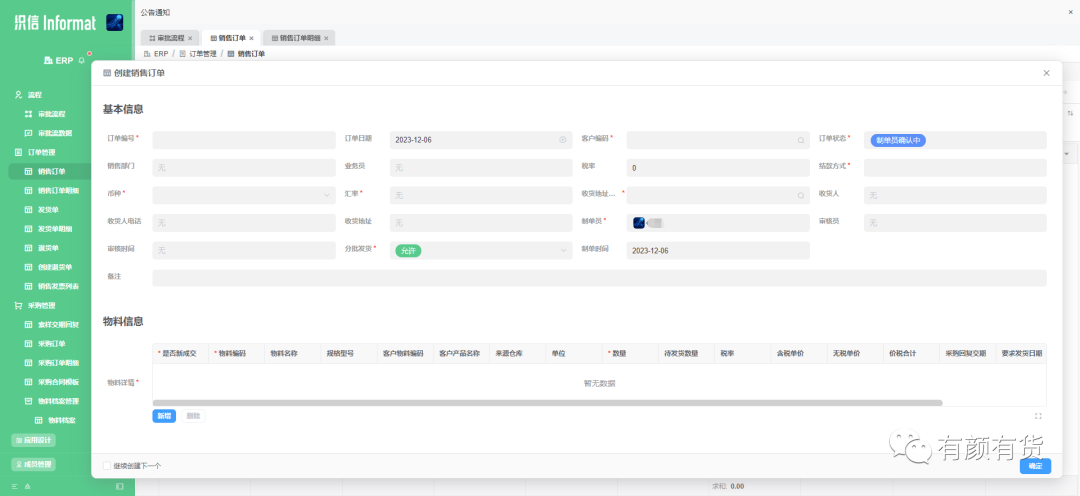Click the 新增 button to add material
The width and height of the screenshot is (1080, 496).
[x=164, y=416]
